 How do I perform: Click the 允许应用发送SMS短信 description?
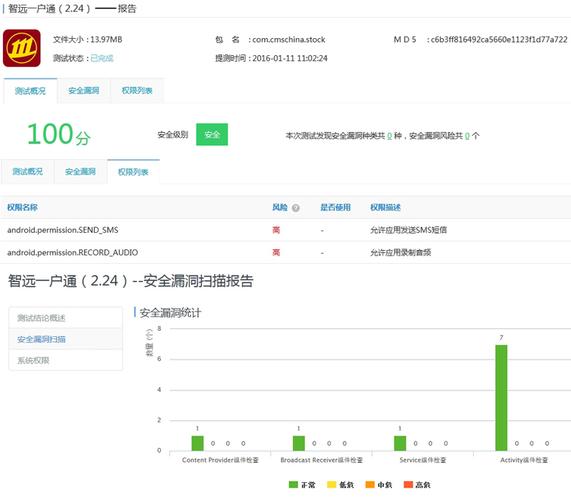coord(409,230)
